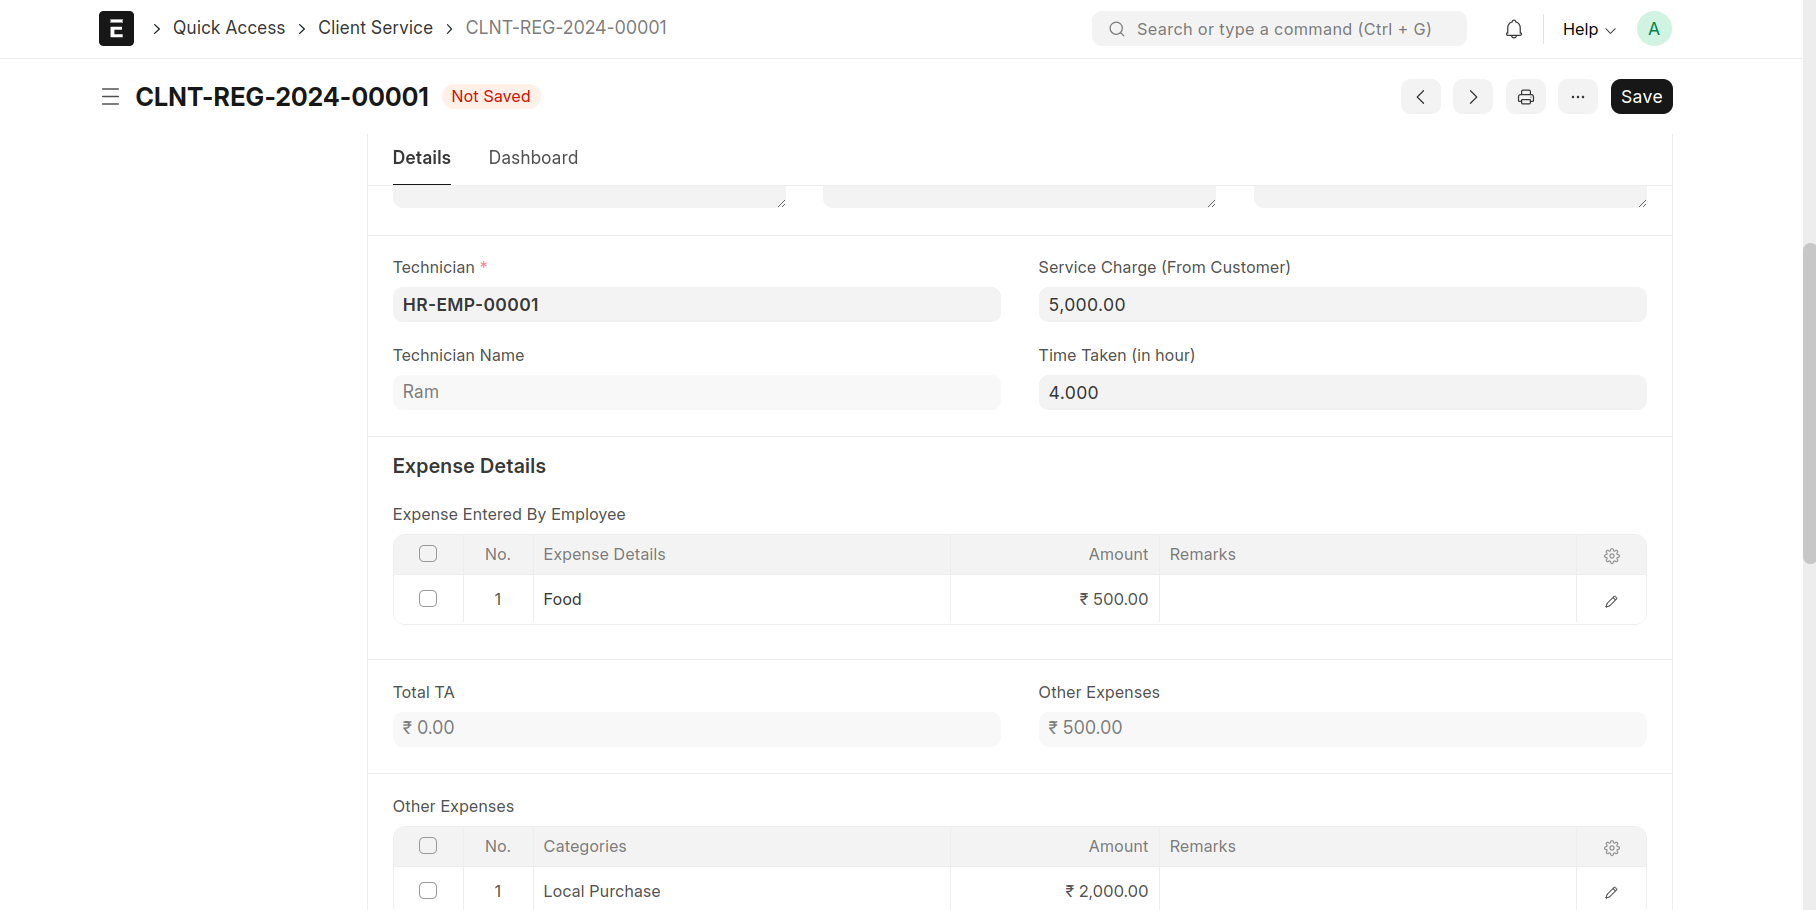Image resolution: width=1816 pixels, height=910 pixels.
Task: Print the document using printer icon
Action: tap(1525, 97)
